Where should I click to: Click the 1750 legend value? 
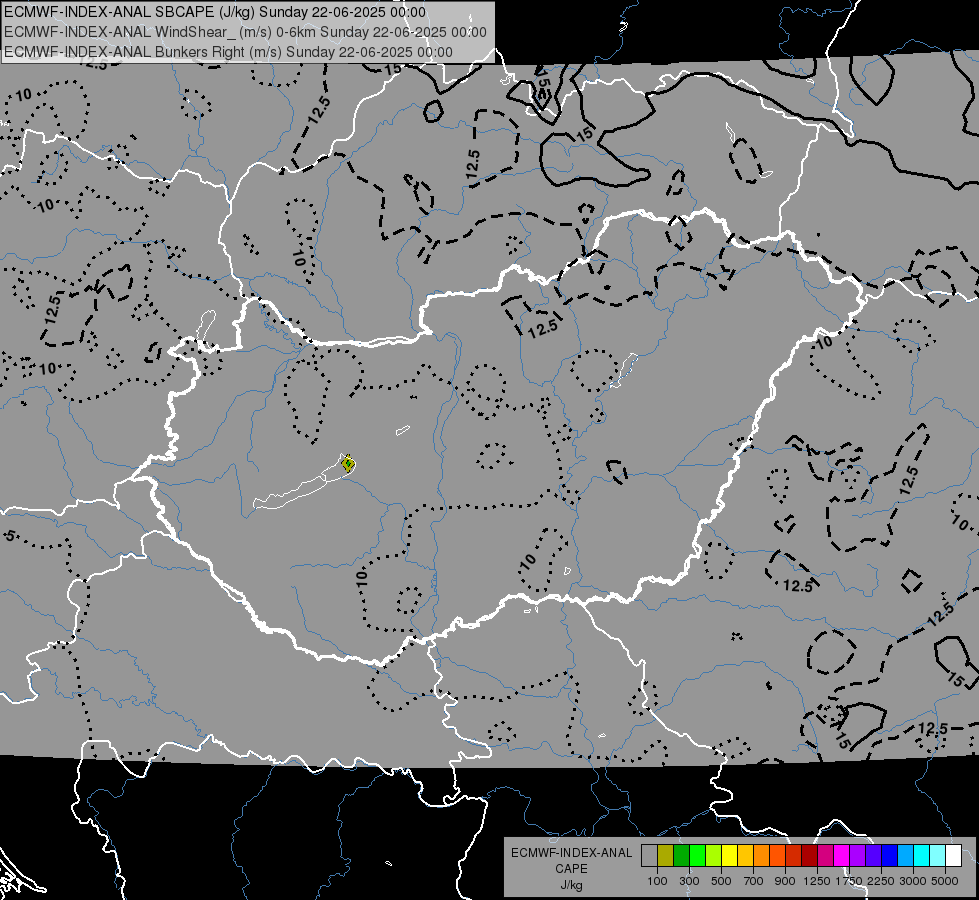coord(849,881)
